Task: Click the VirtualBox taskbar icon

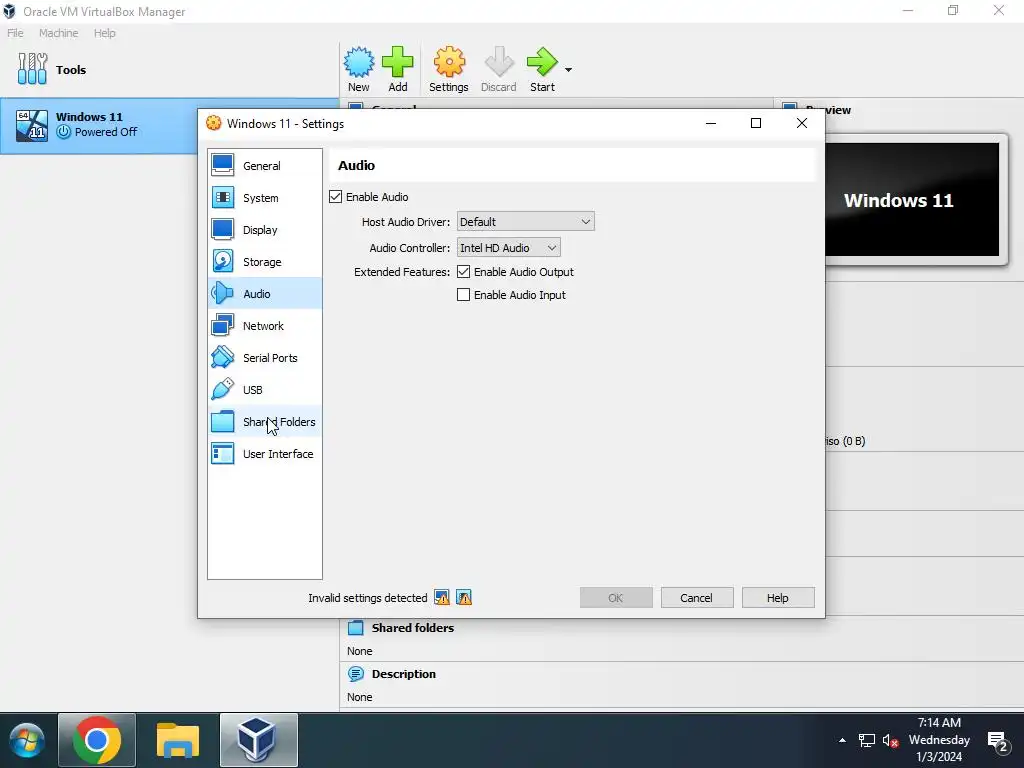Action: (x=259, y=741)
